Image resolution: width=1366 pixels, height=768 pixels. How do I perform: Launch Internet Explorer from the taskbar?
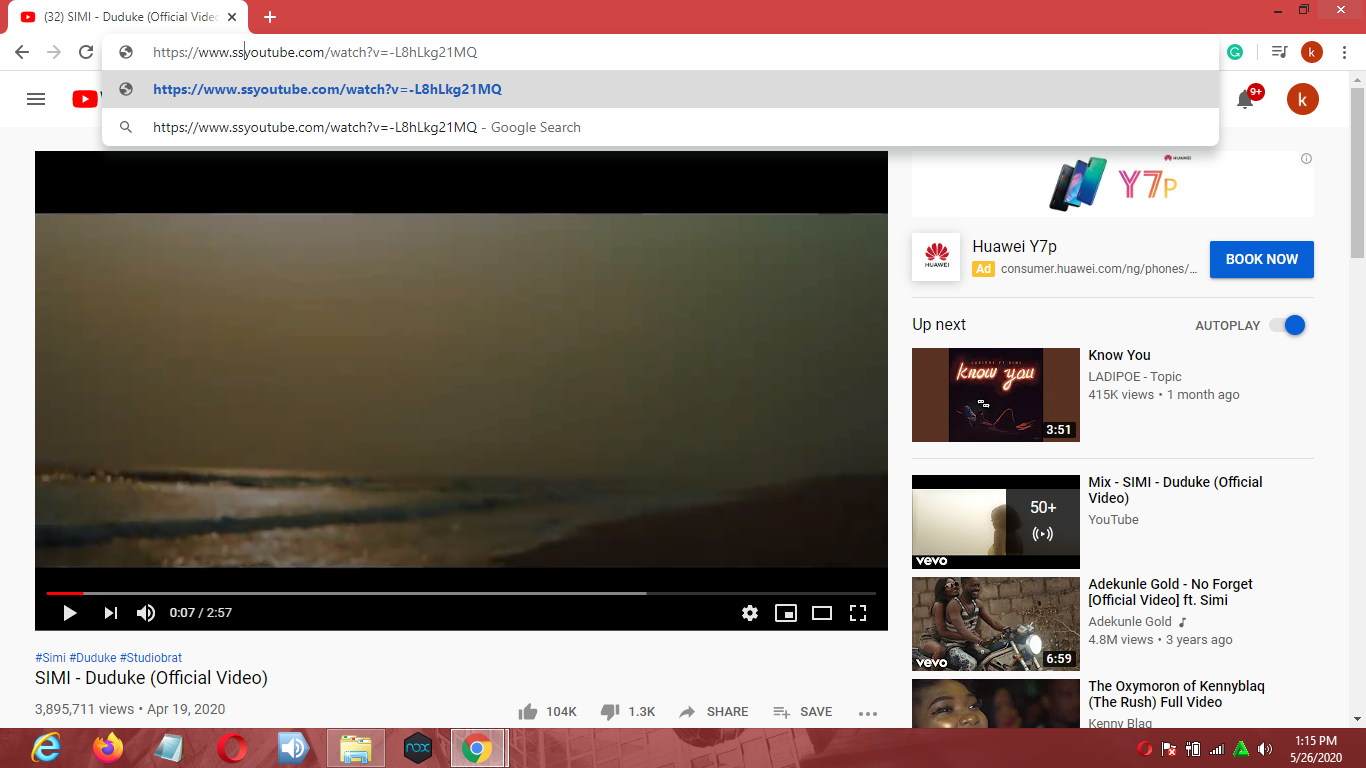click(x=46, y=748)
